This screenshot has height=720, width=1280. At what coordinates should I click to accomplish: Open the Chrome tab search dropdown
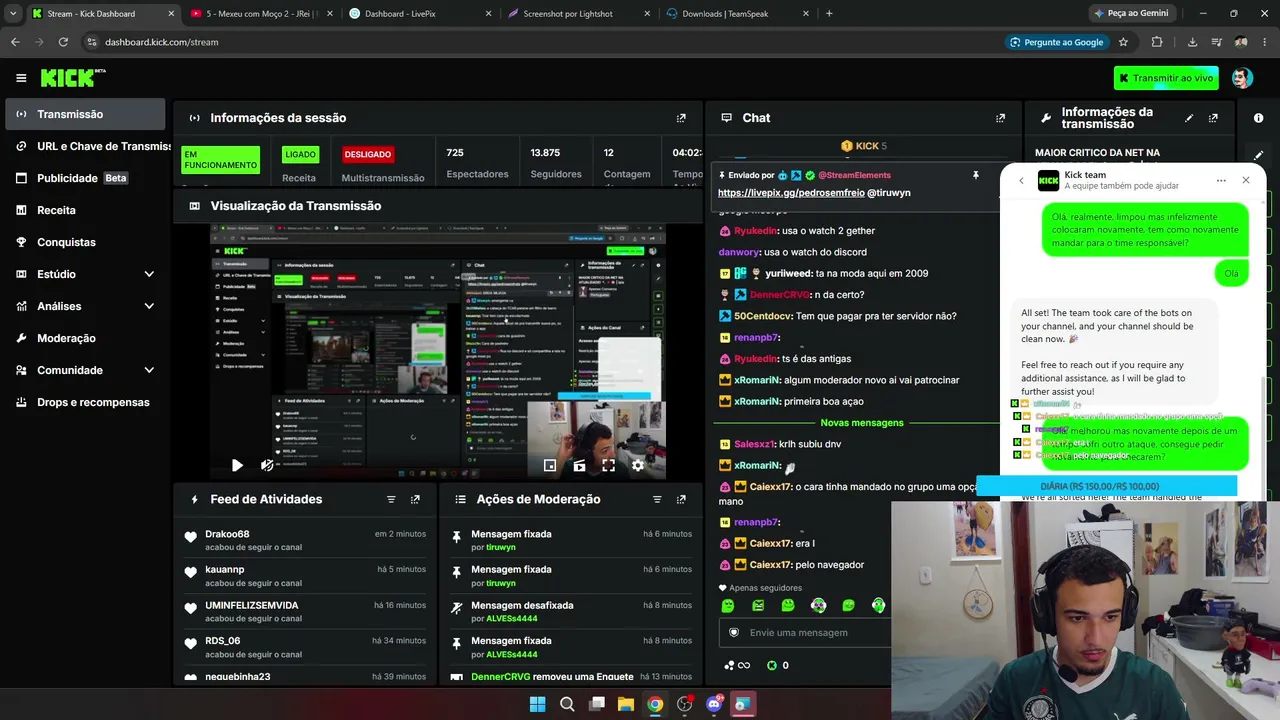(x=13, y=14)
